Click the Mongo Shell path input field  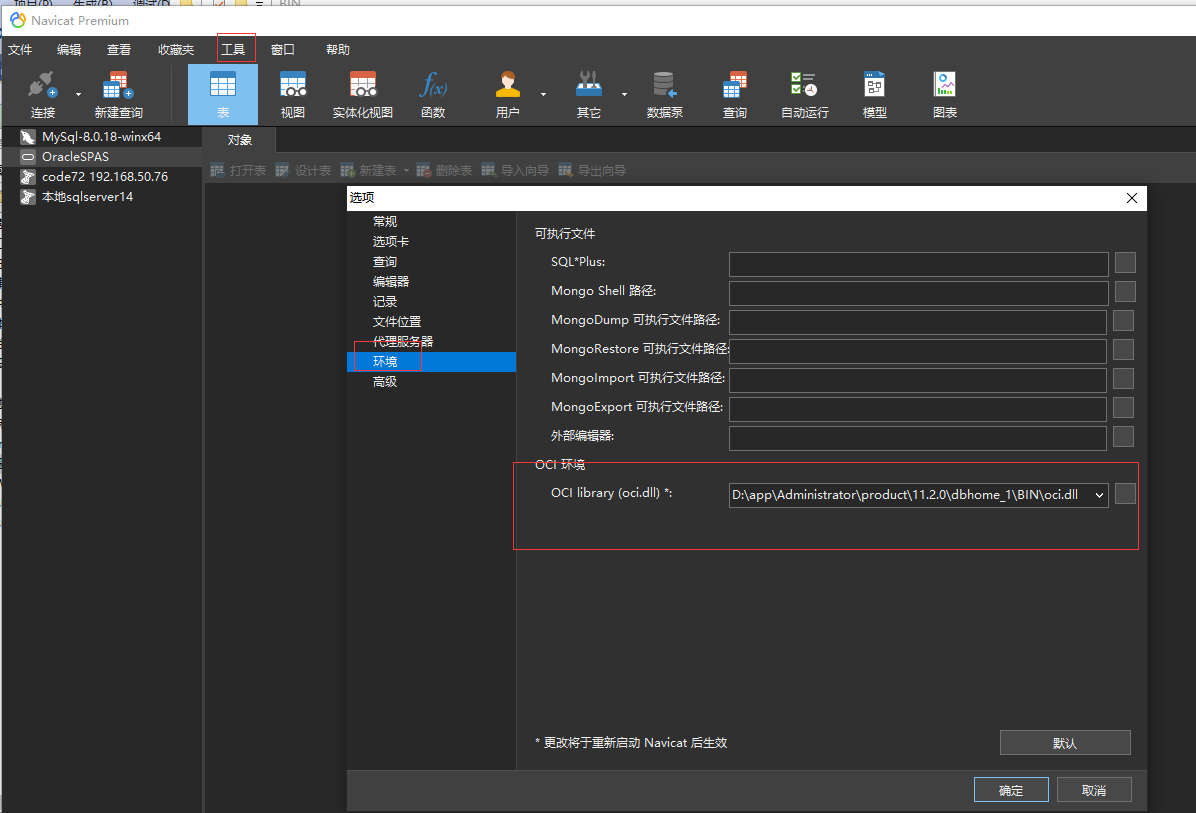click(x=918, y=293)
